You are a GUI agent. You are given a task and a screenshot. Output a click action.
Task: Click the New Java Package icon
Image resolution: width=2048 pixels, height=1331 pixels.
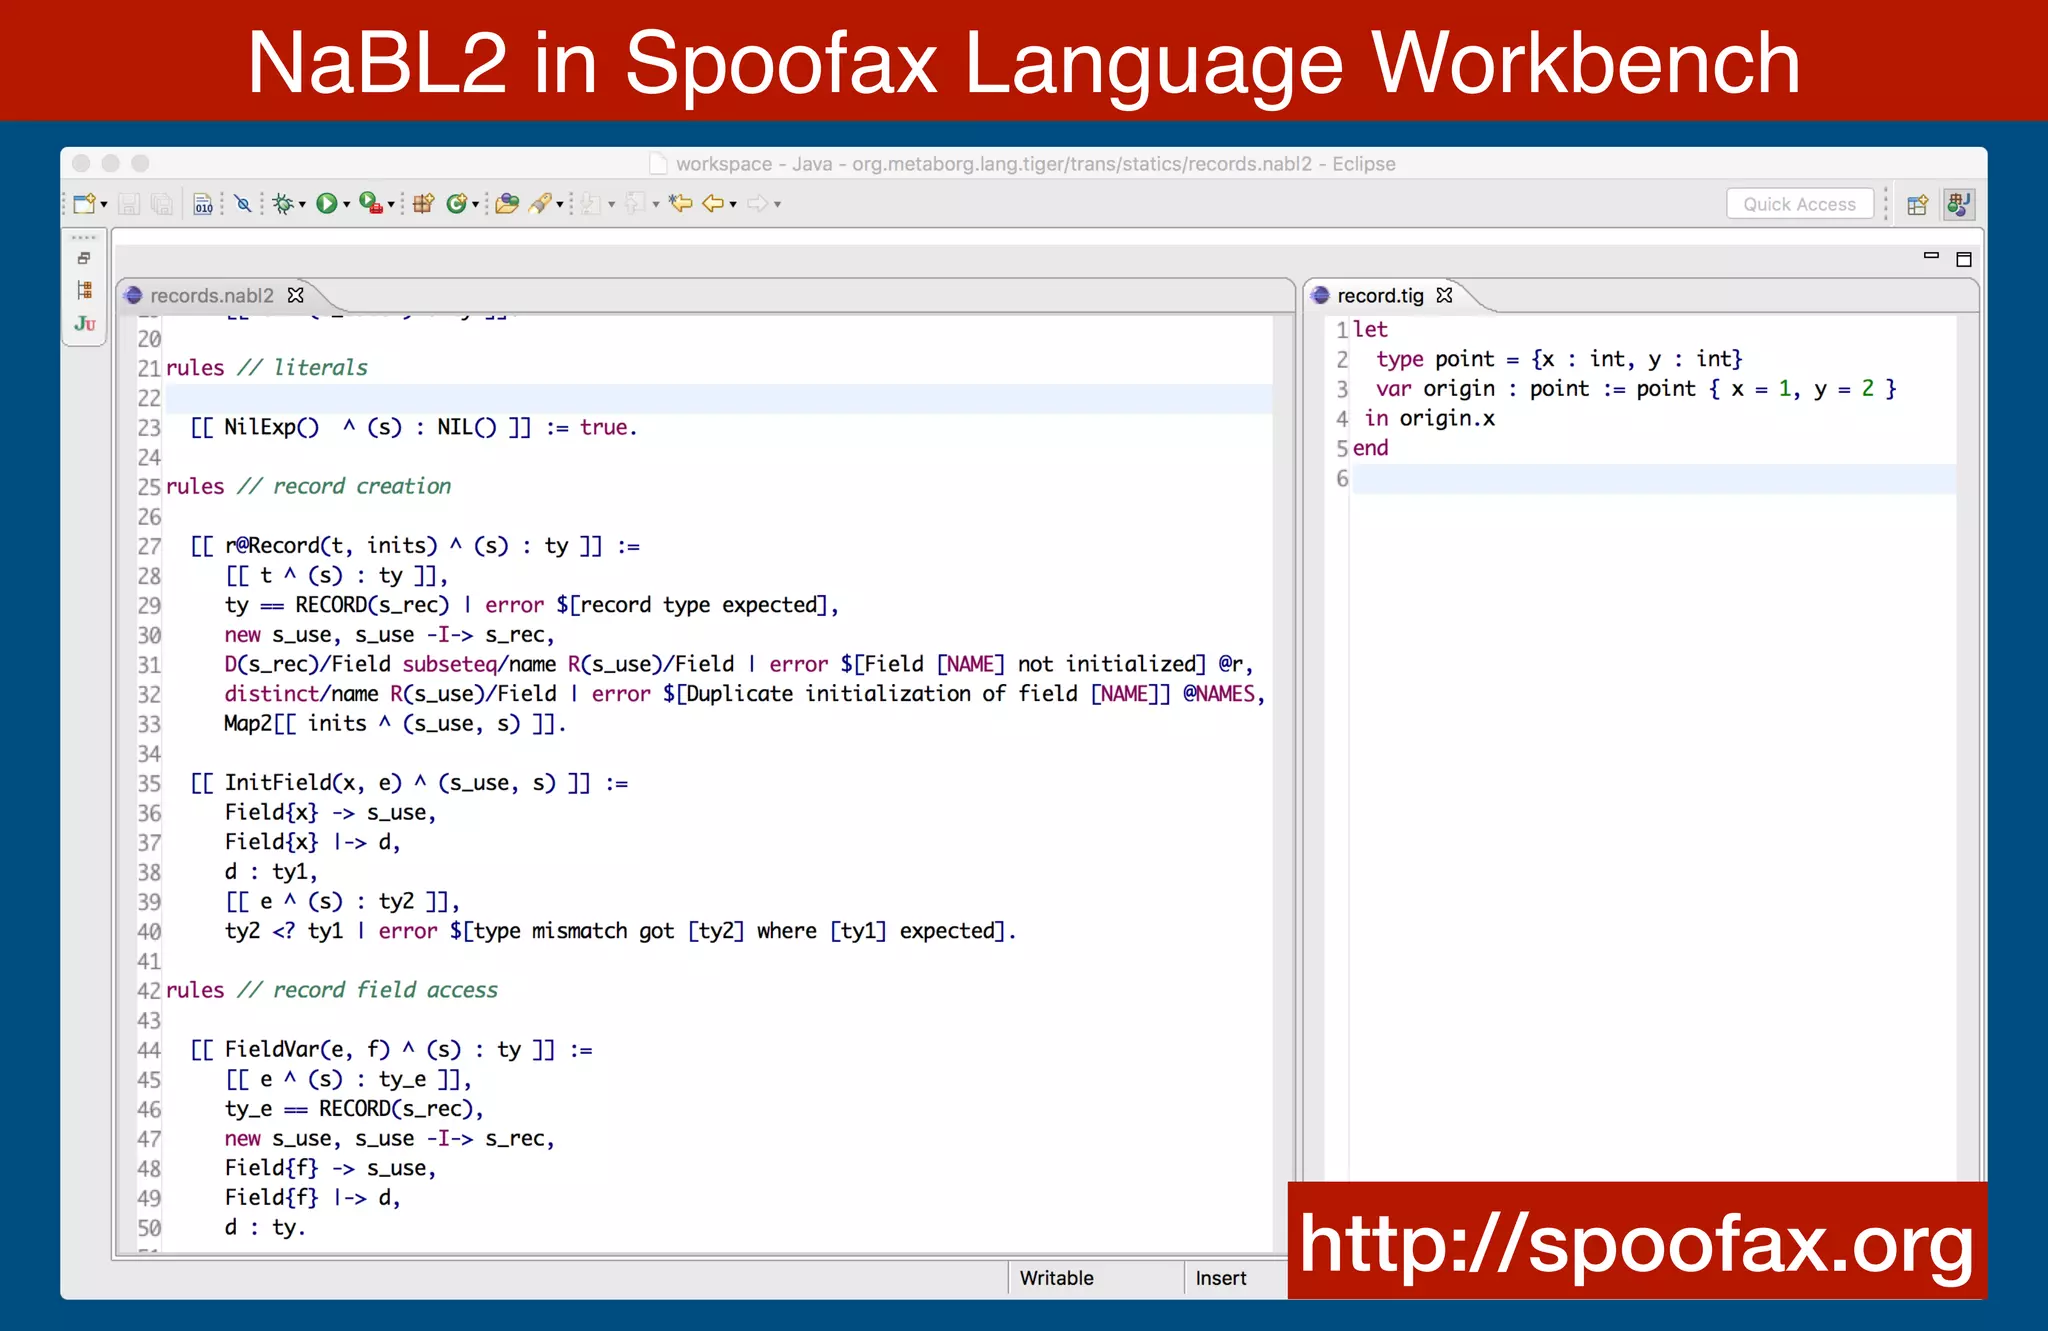pyautogui.click(x=423, y=204)
